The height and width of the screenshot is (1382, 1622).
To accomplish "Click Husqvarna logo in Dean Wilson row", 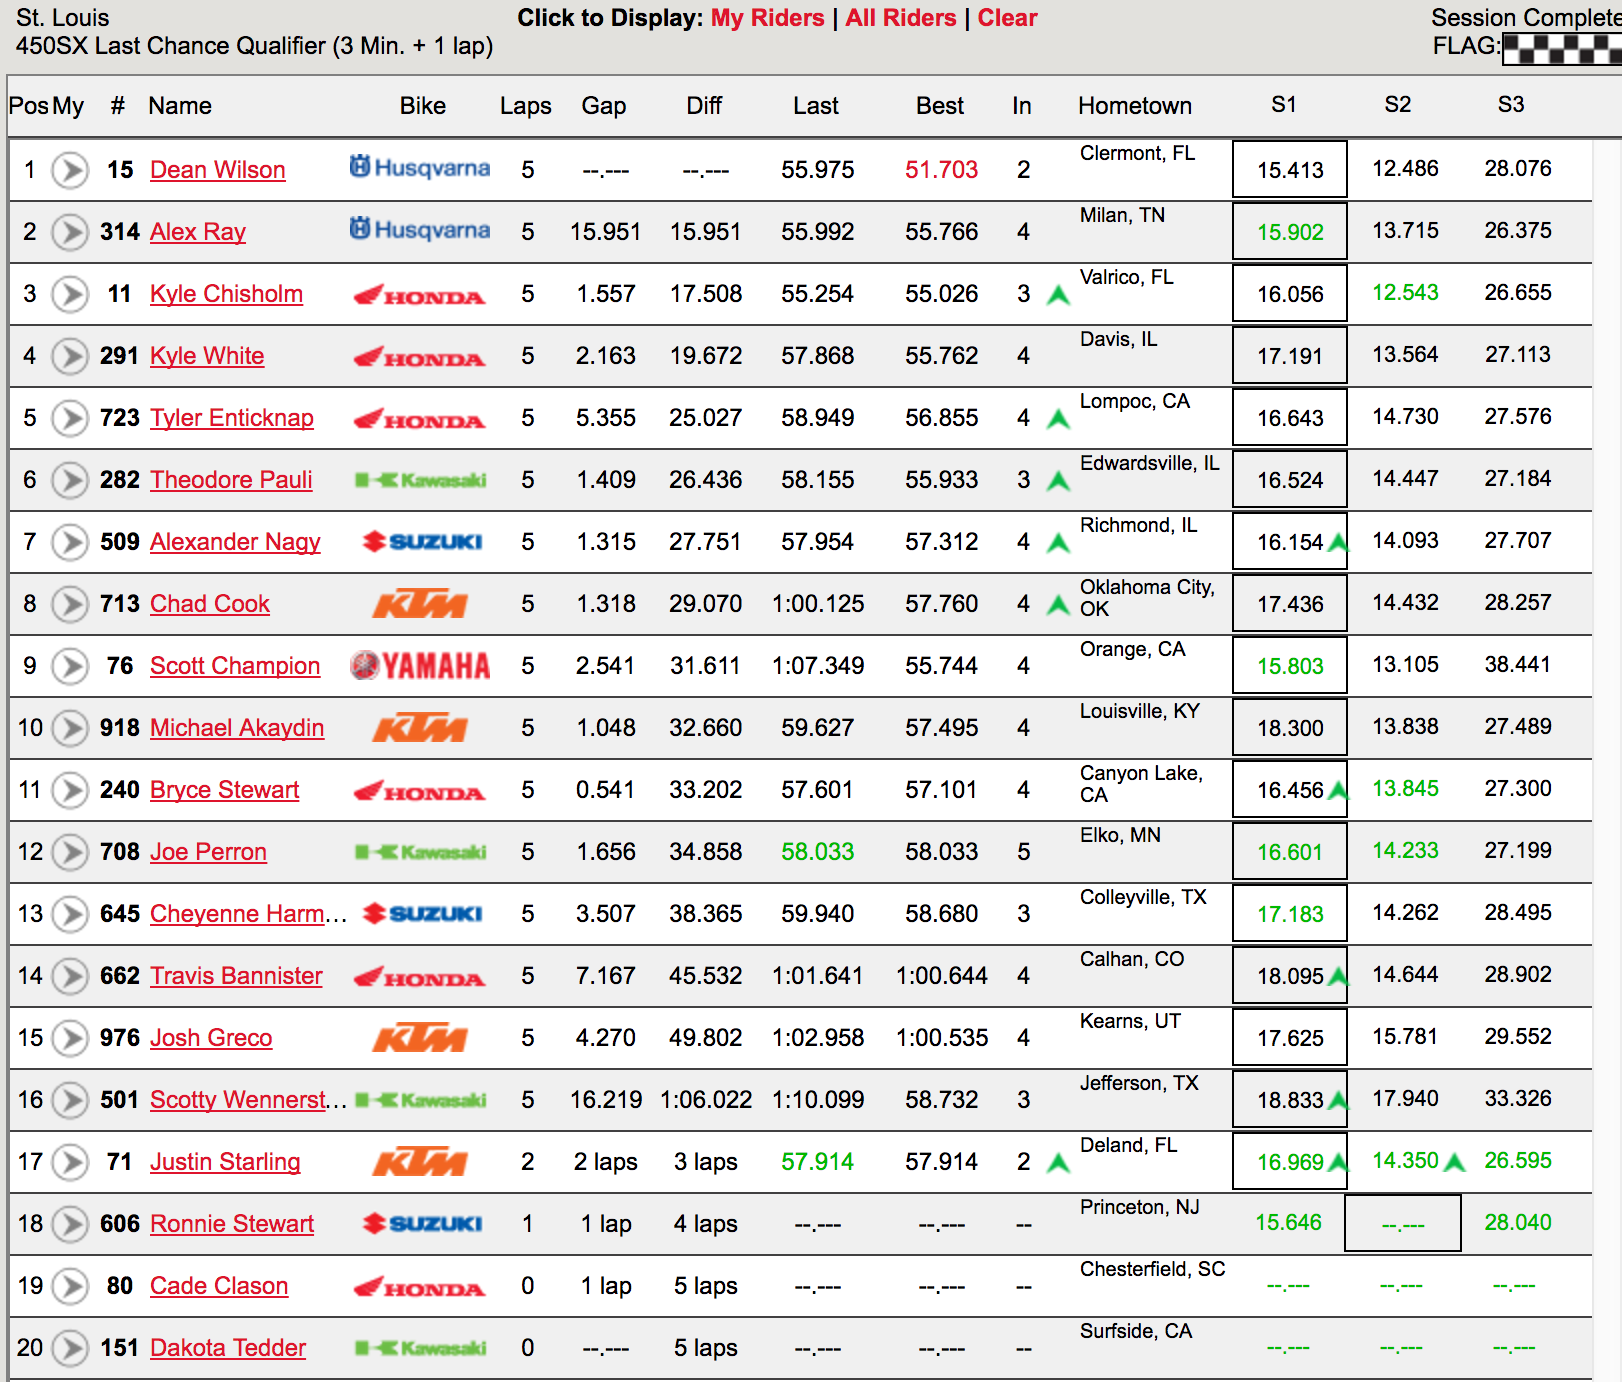I will (420, 167).
